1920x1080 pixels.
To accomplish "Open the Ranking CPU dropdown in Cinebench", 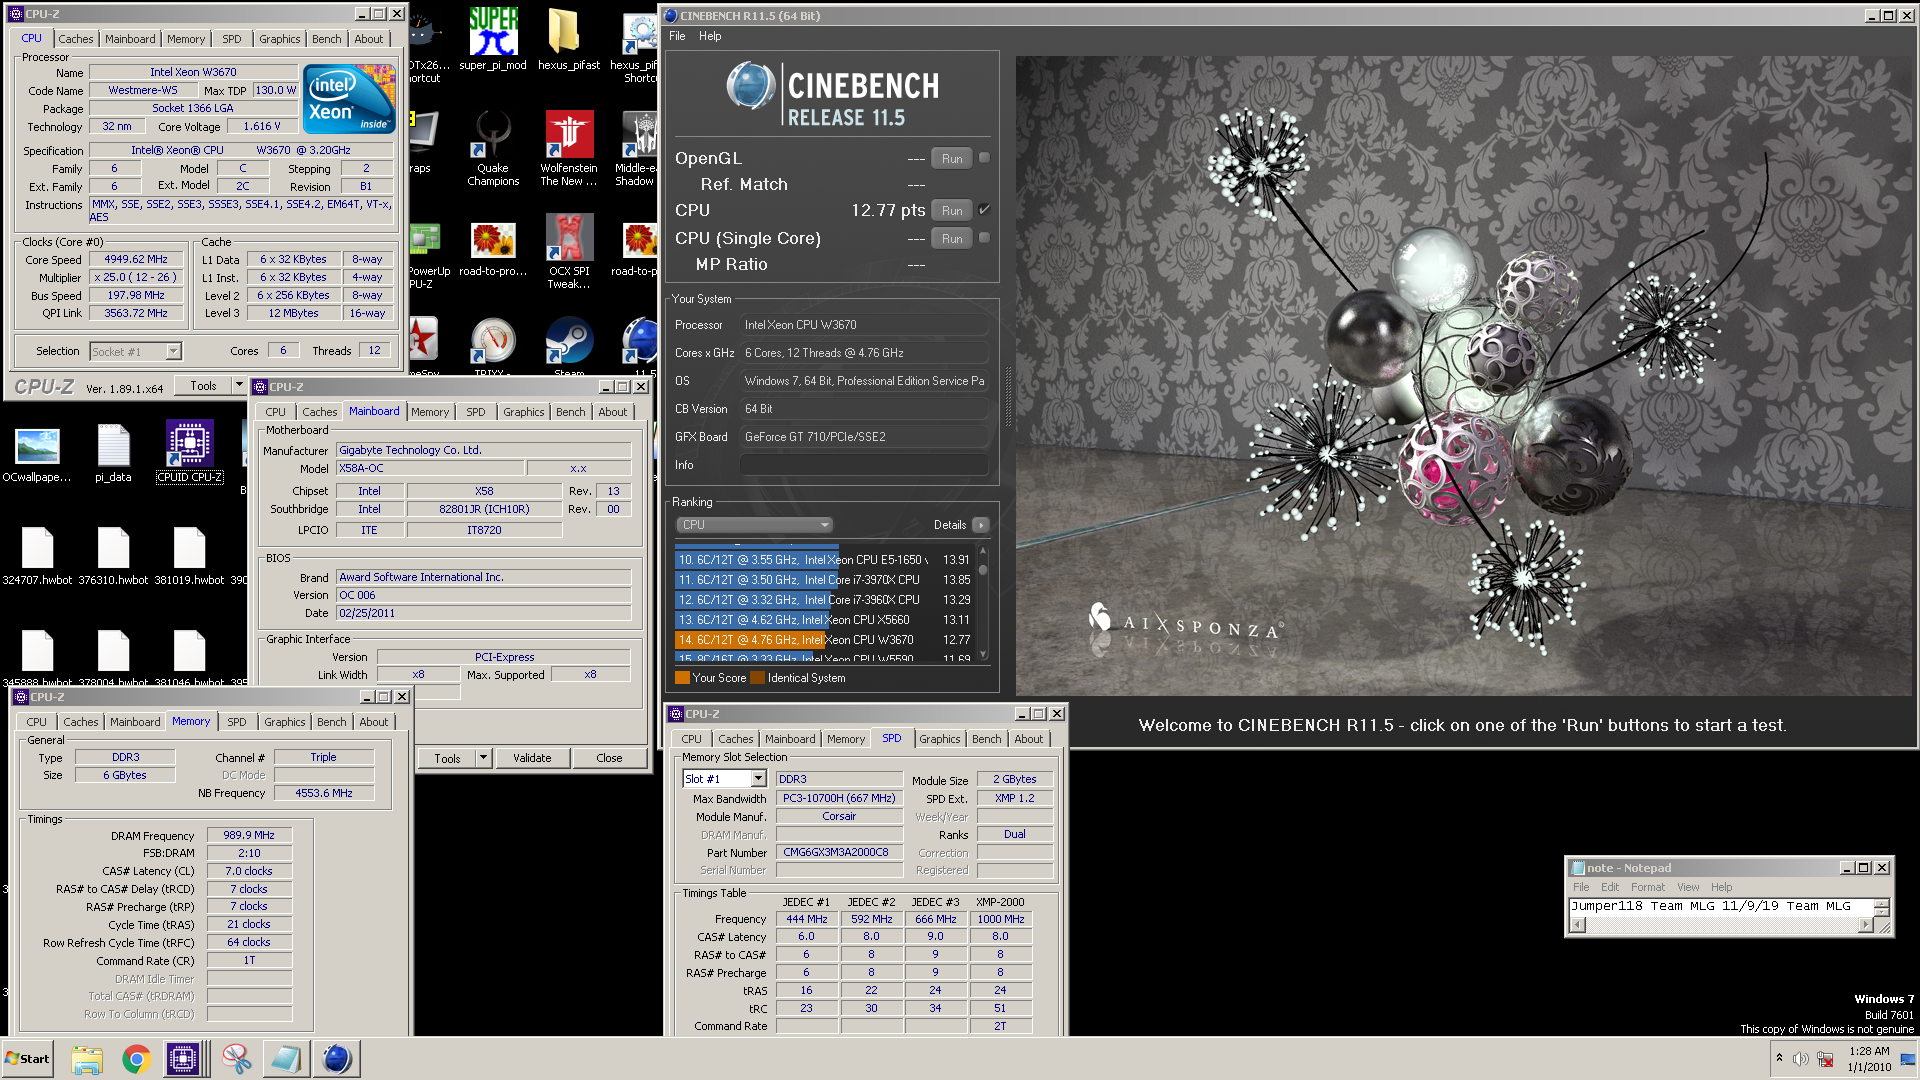I will pyautogui.click(x=754, y=525).
